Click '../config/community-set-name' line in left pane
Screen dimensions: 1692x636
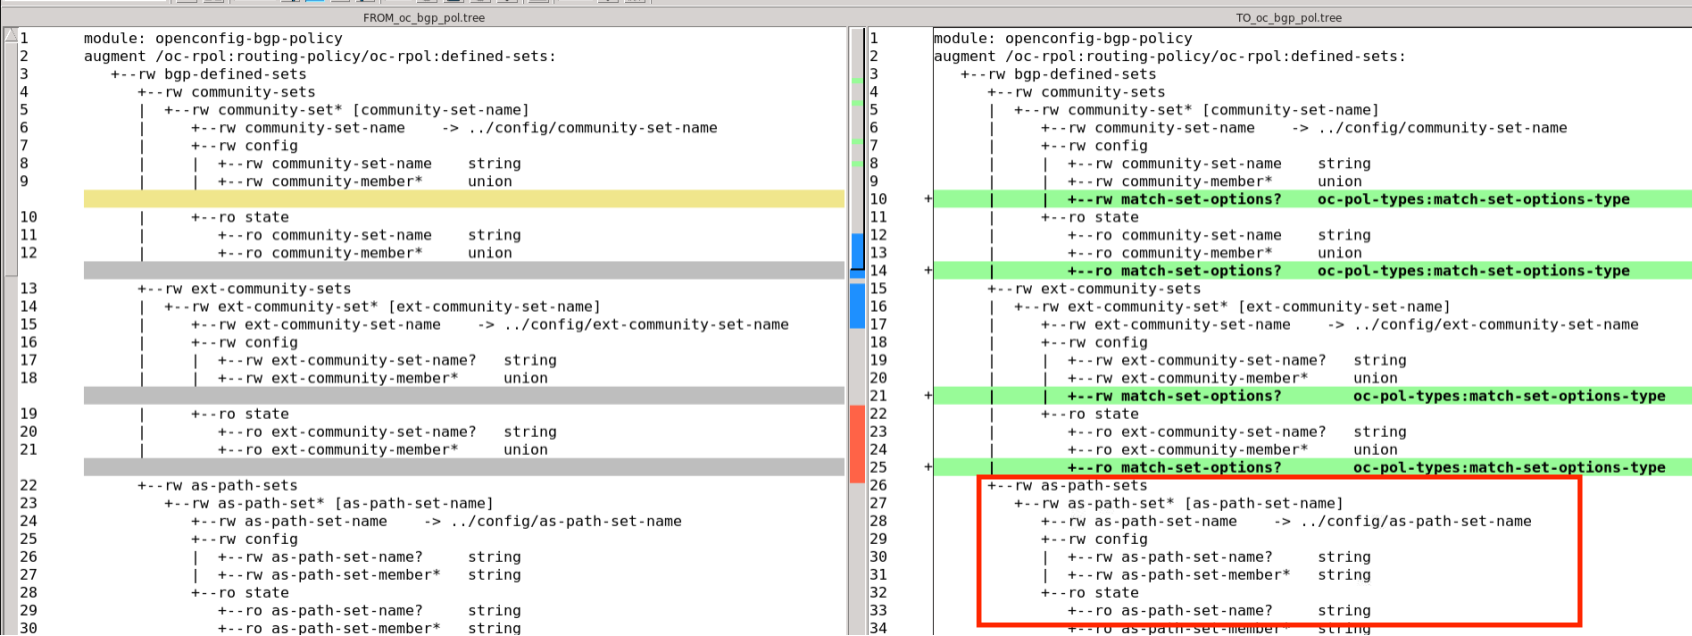pos(454,128)
